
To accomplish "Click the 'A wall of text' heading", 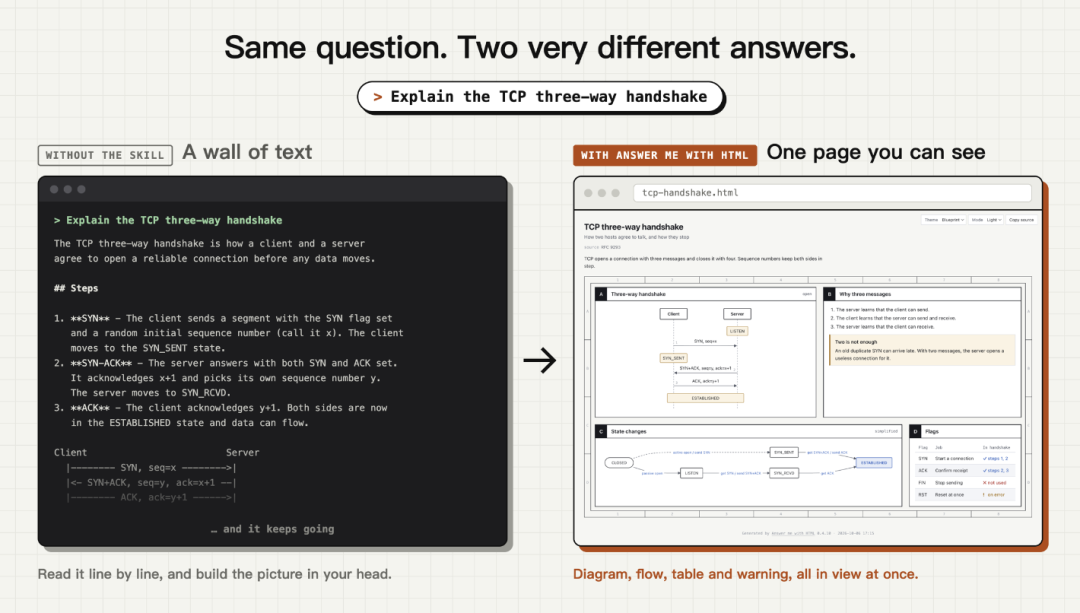I will [x=247, y=152].
